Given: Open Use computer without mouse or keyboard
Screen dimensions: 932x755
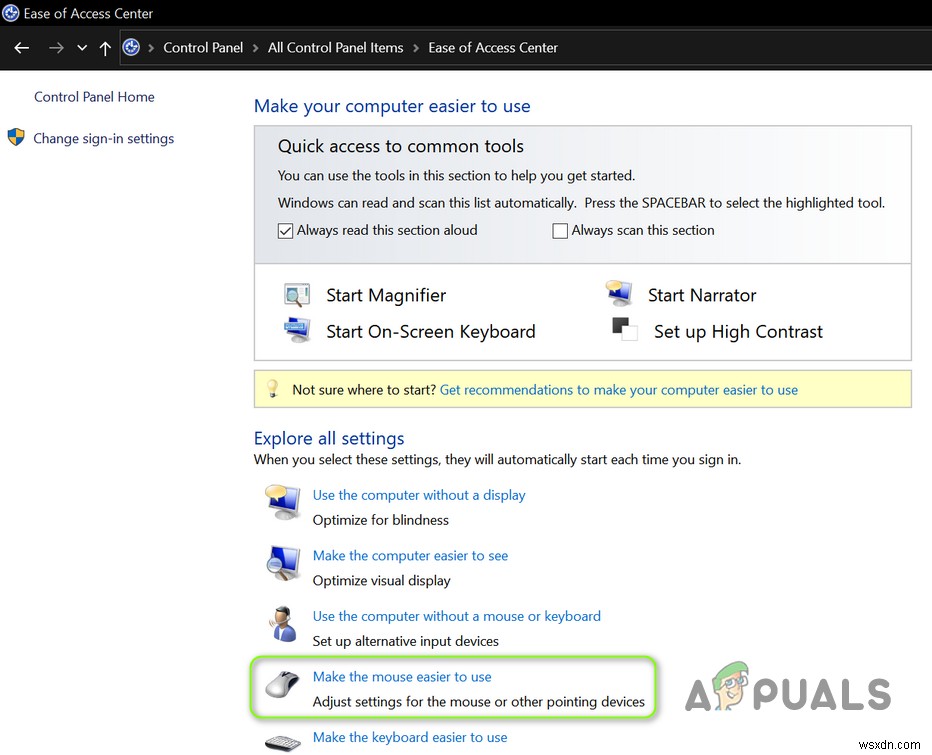Looking at the screenshot, I should (456, 616).
